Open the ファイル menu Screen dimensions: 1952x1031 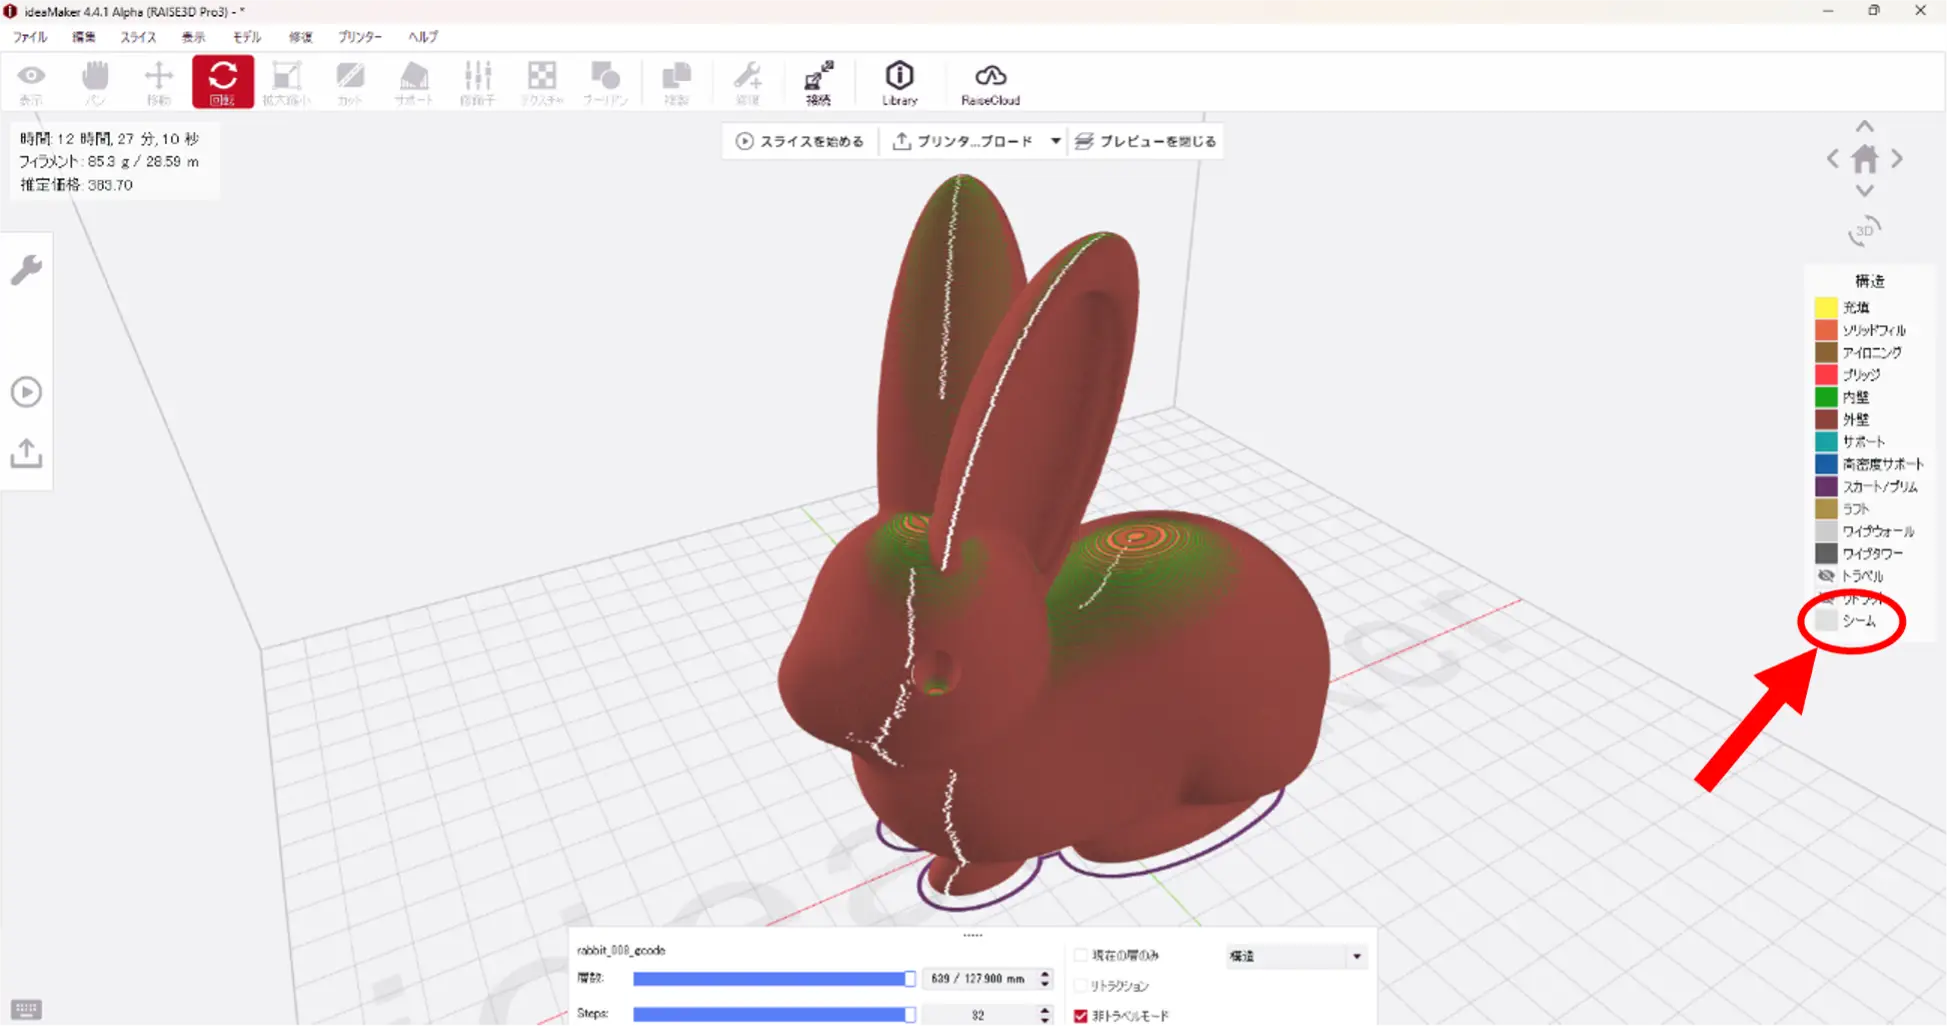coord(30,37)
